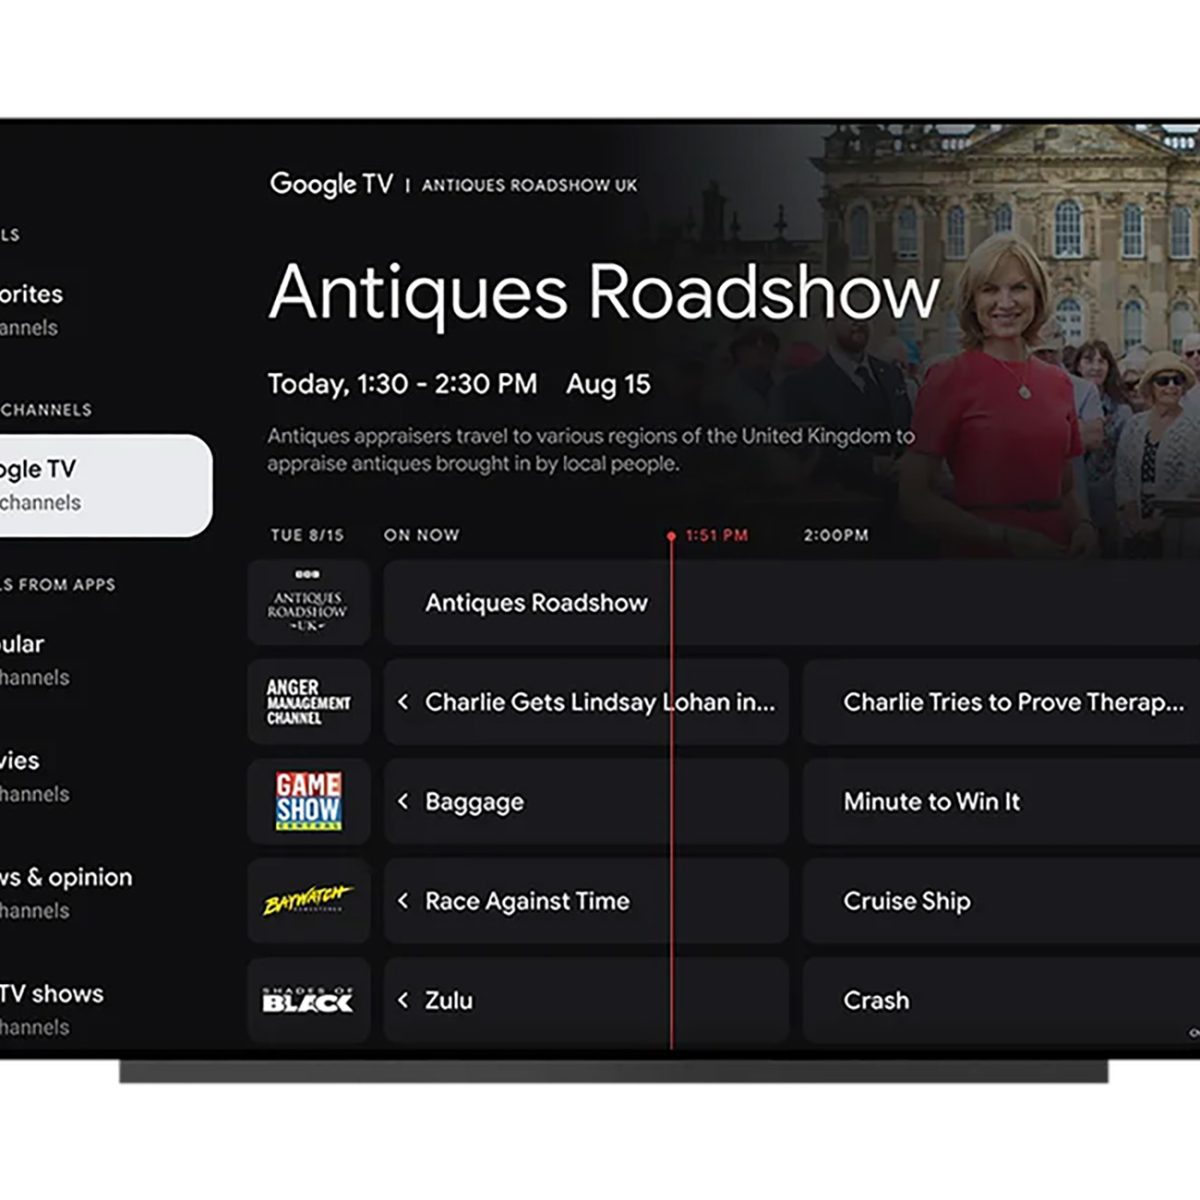Select the Race Against Time program
Viewport: 1200px width, 1200px height.
[x=586, y=901]
